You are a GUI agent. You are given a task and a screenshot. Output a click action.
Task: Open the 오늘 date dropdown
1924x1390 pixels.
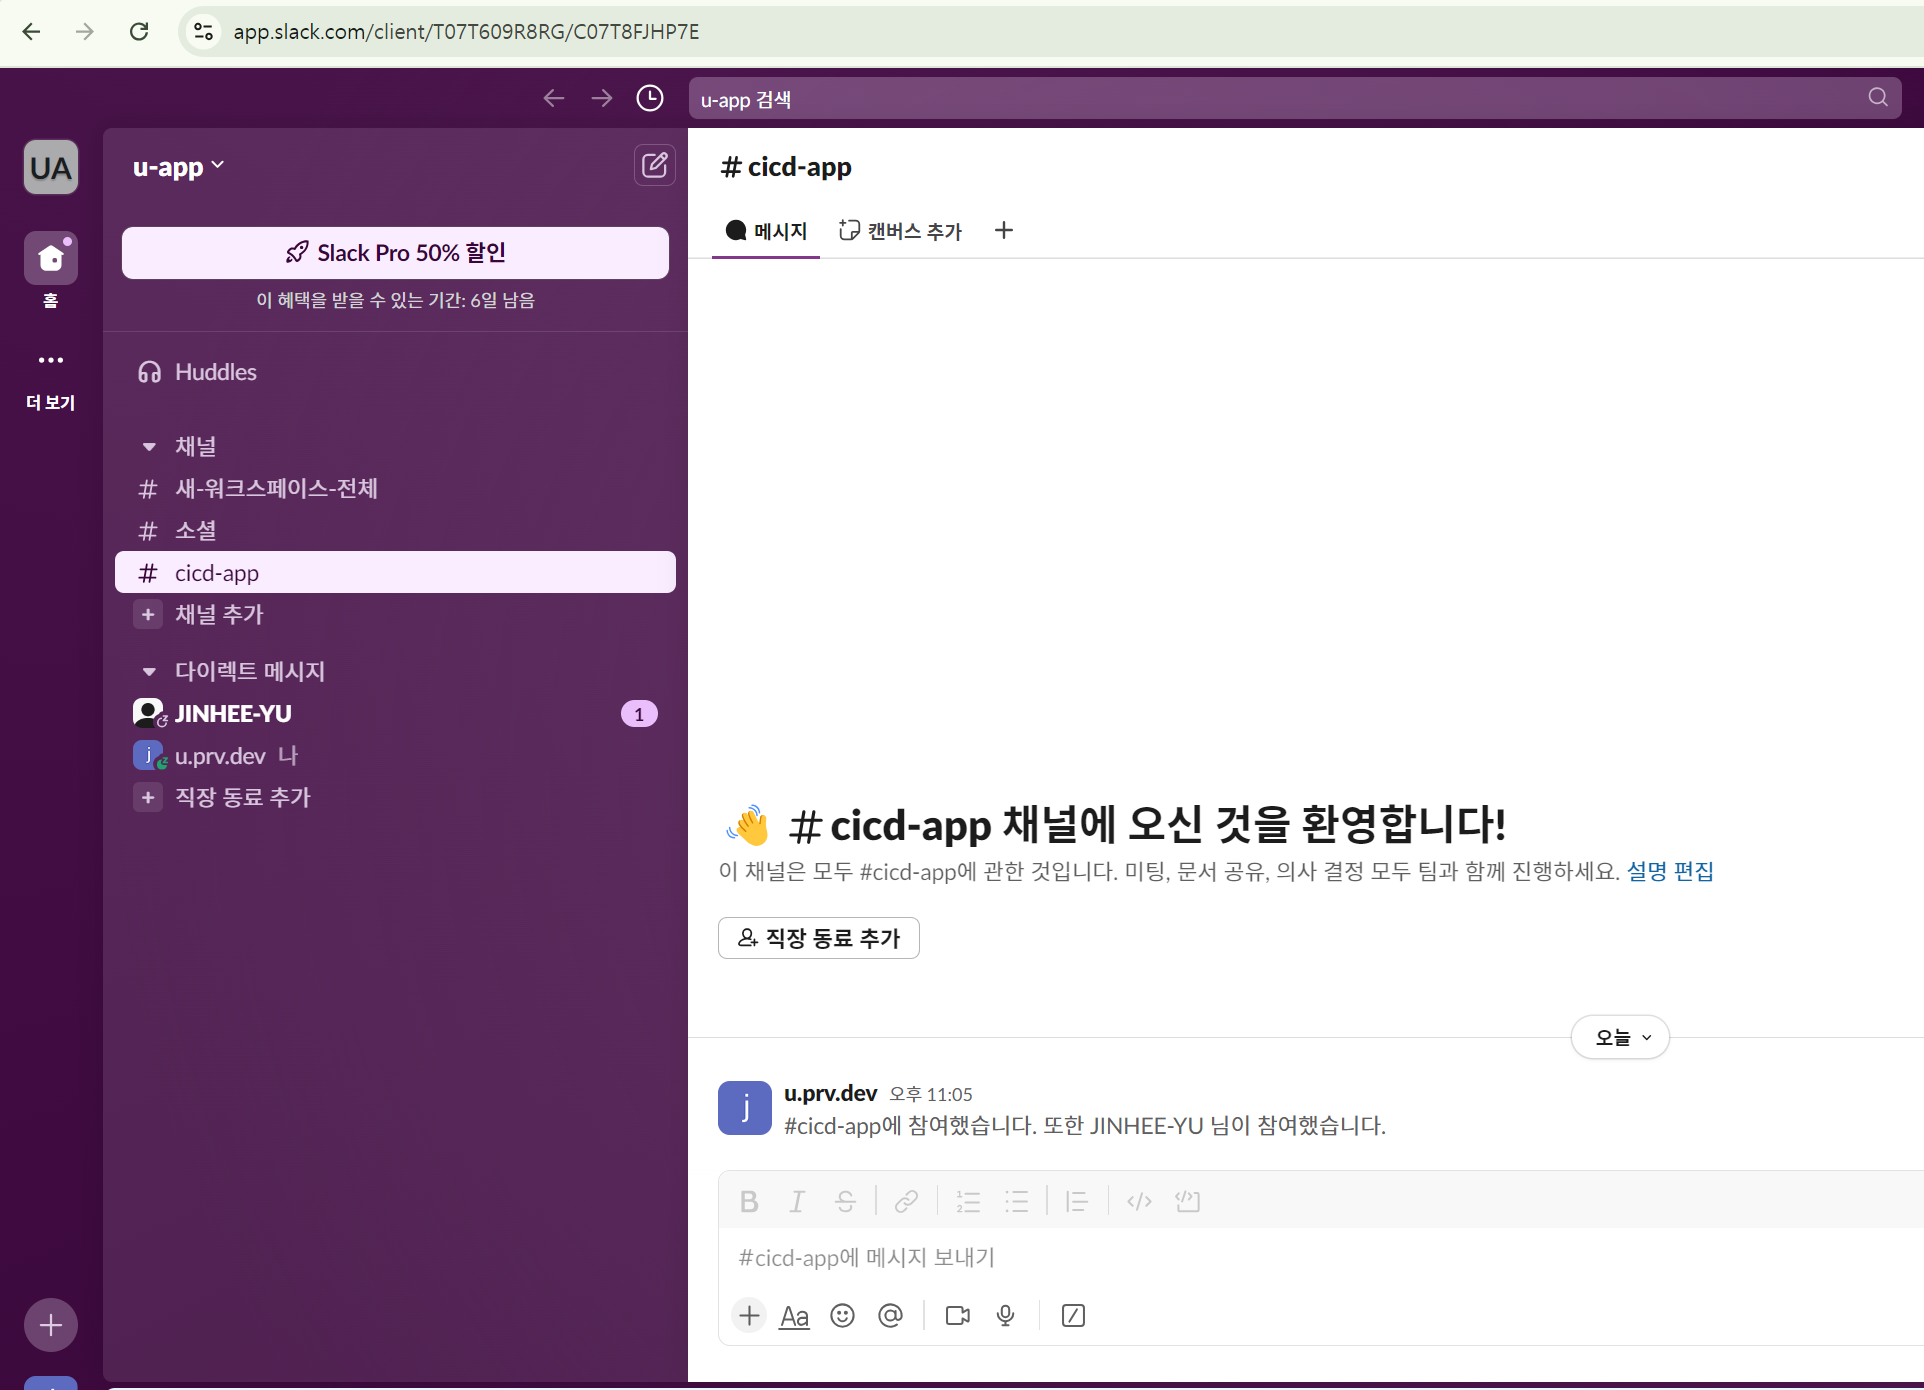[x=1620, y=1038]
